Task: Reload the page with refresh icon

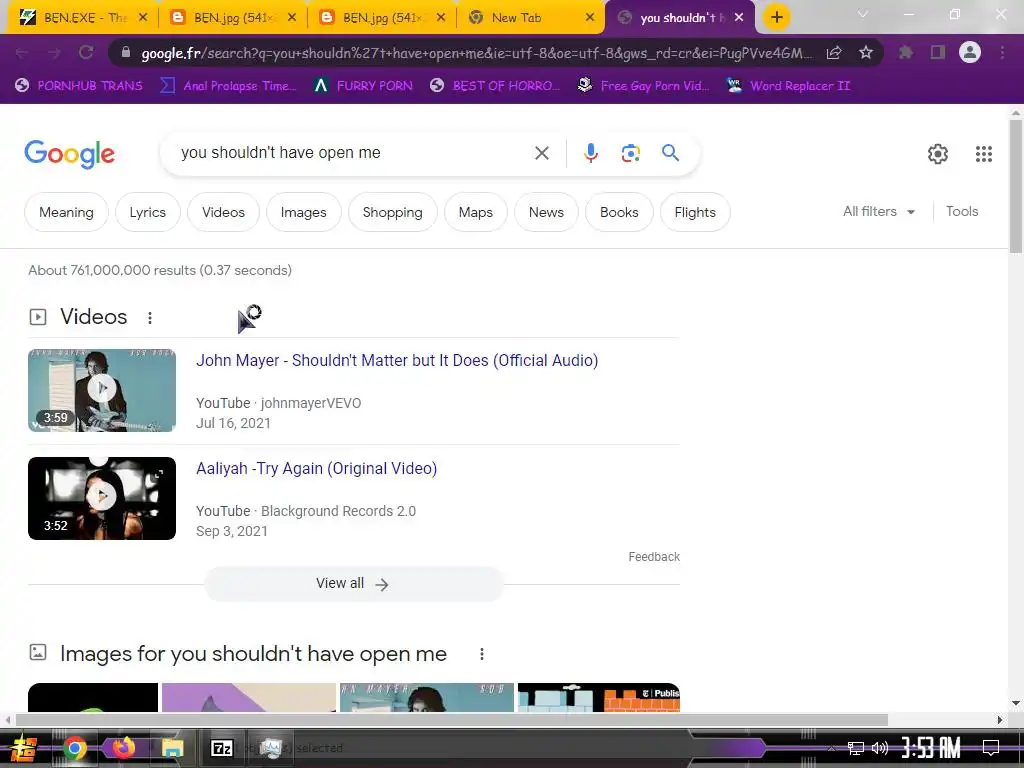Action: [86, 53]
